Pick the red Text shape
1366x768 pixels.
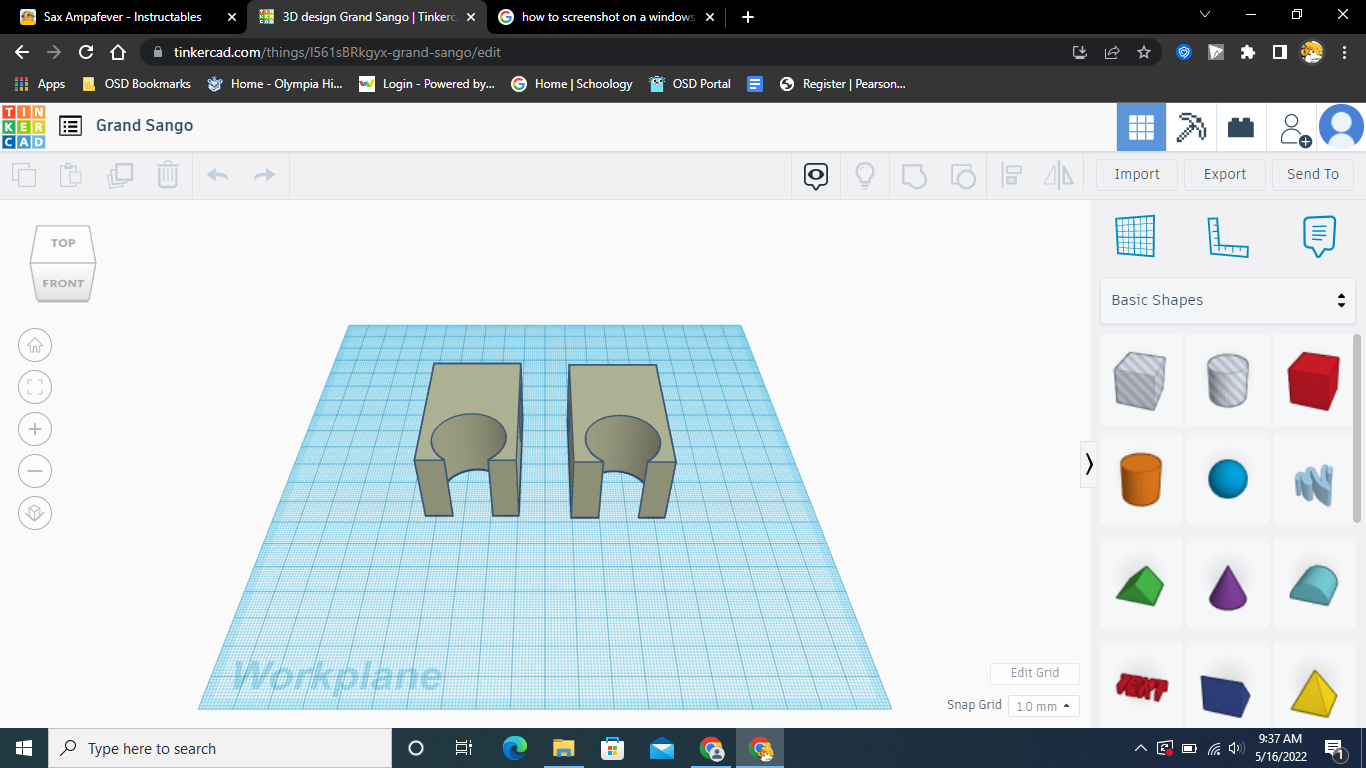point(1141,686)
